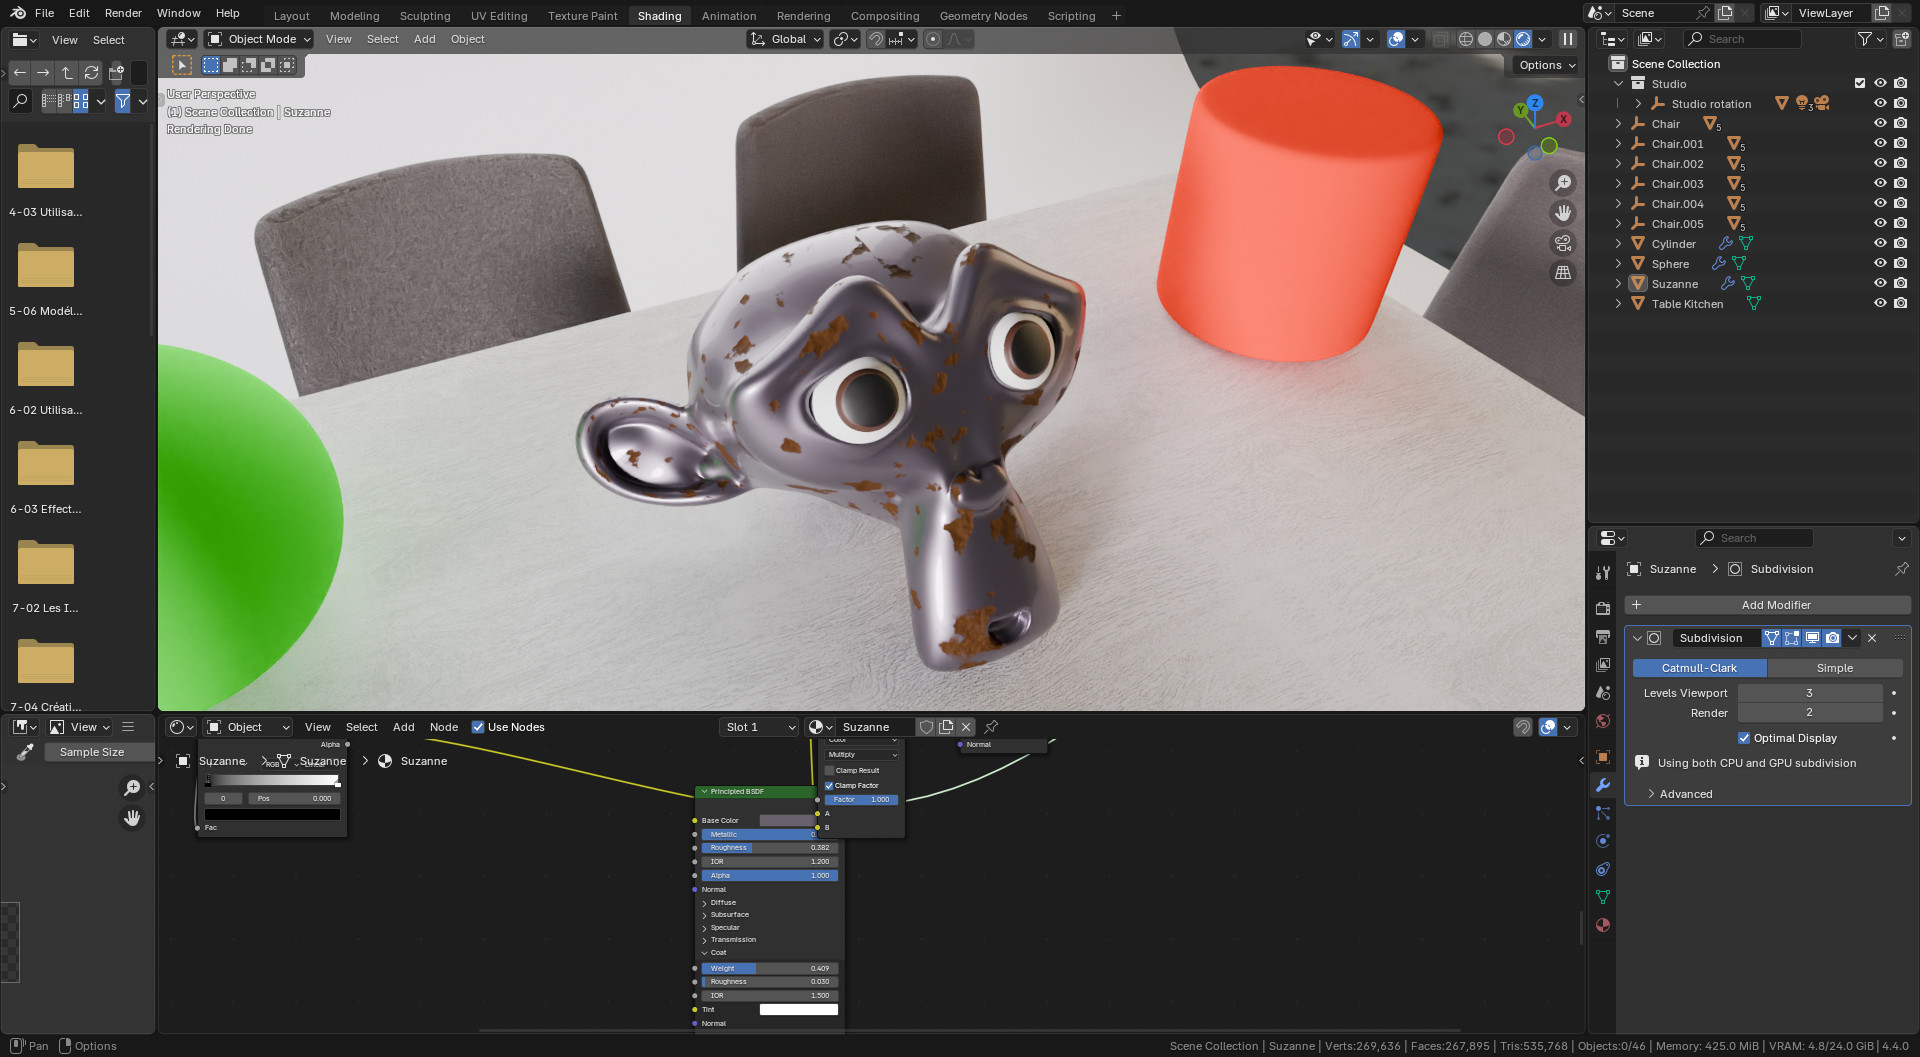Adjust the Roughness 0.382 slider
This screenshot has height=1057, width=1920.
[769, 848]
